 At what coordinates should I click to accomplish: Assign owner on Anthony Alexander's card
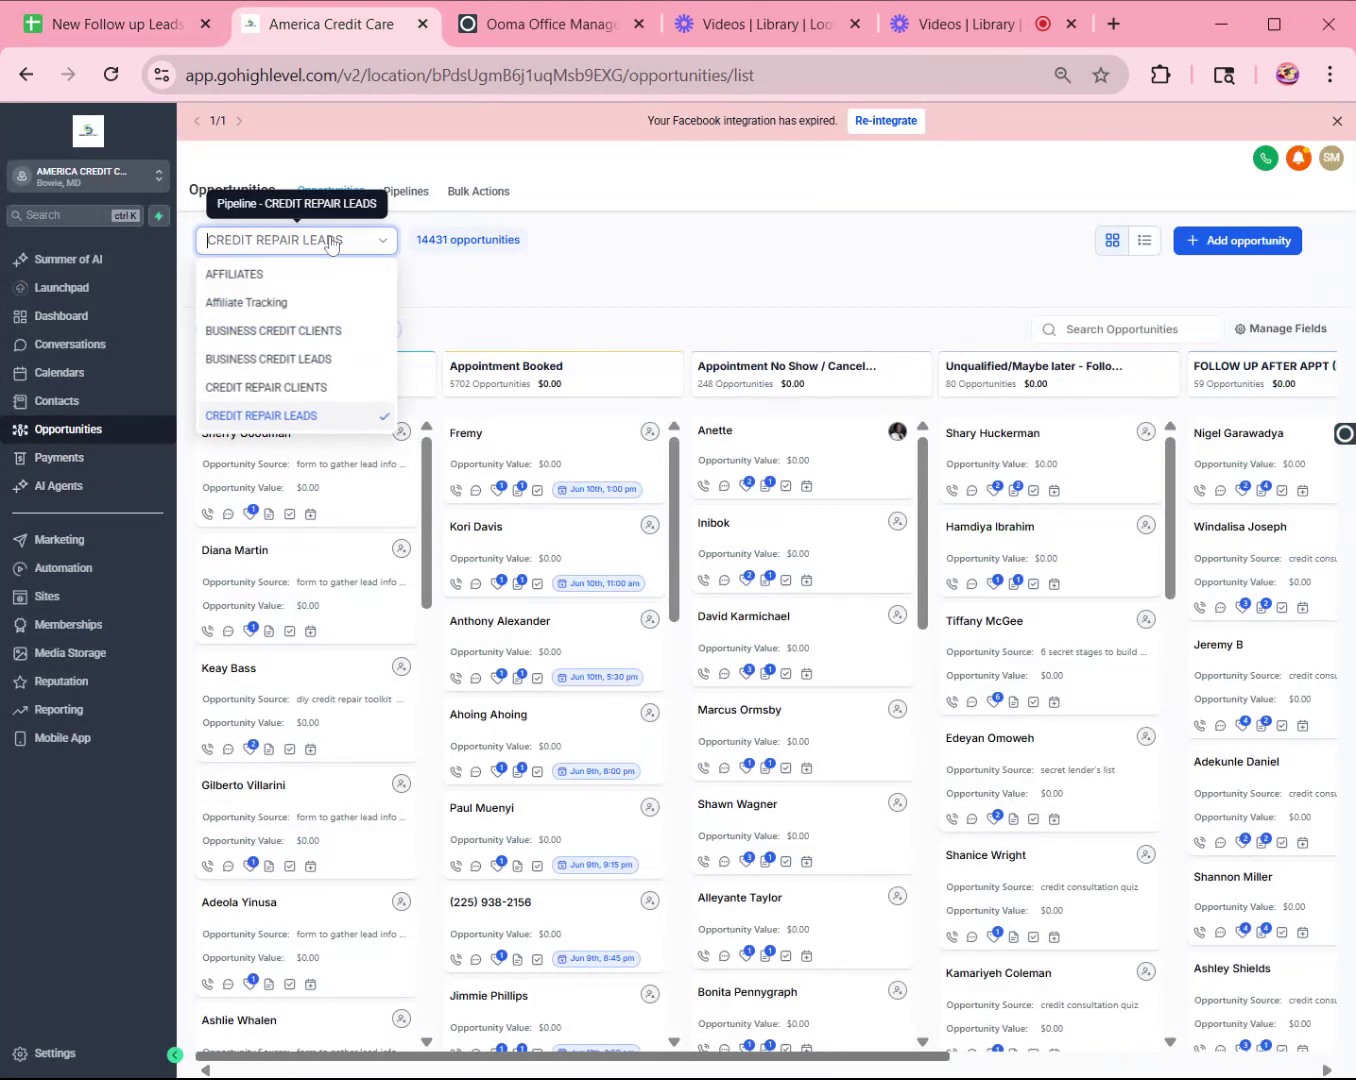(650, 620)
